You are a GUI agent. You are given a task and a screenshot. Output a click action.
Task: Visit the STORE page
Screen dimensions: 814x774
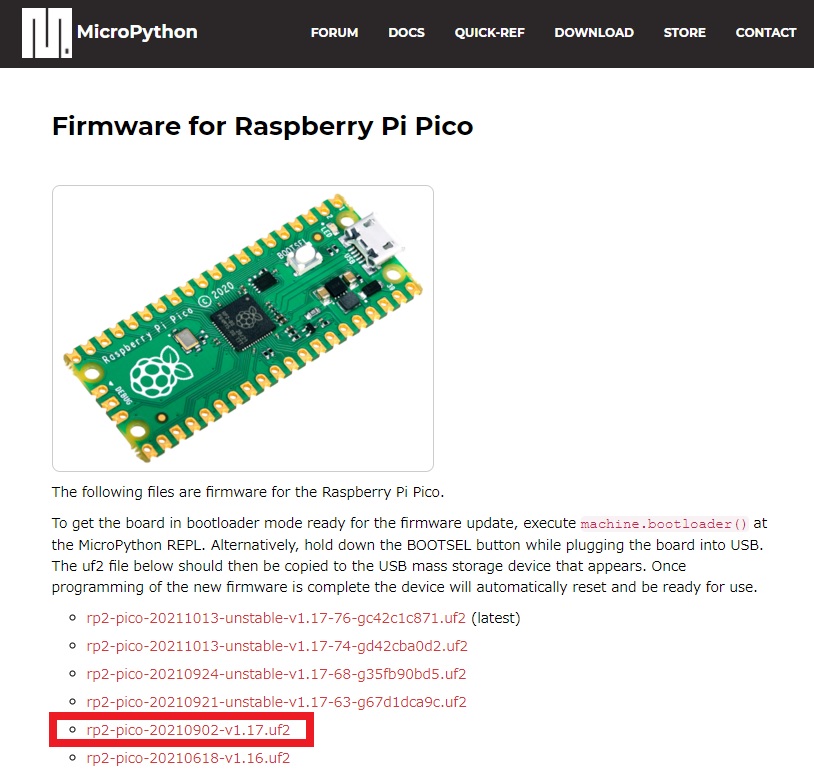coord(684,33)
